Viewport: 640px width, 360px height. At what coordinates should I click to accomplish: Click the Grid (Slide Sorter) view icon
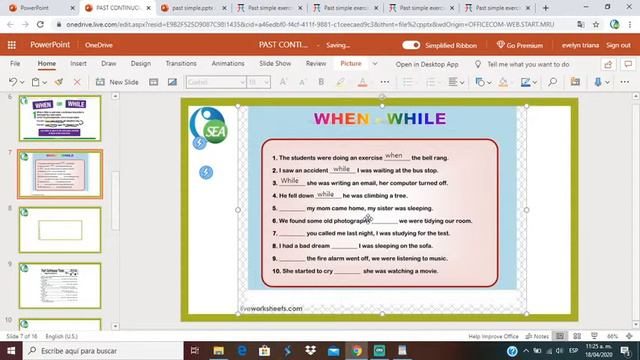577,336
